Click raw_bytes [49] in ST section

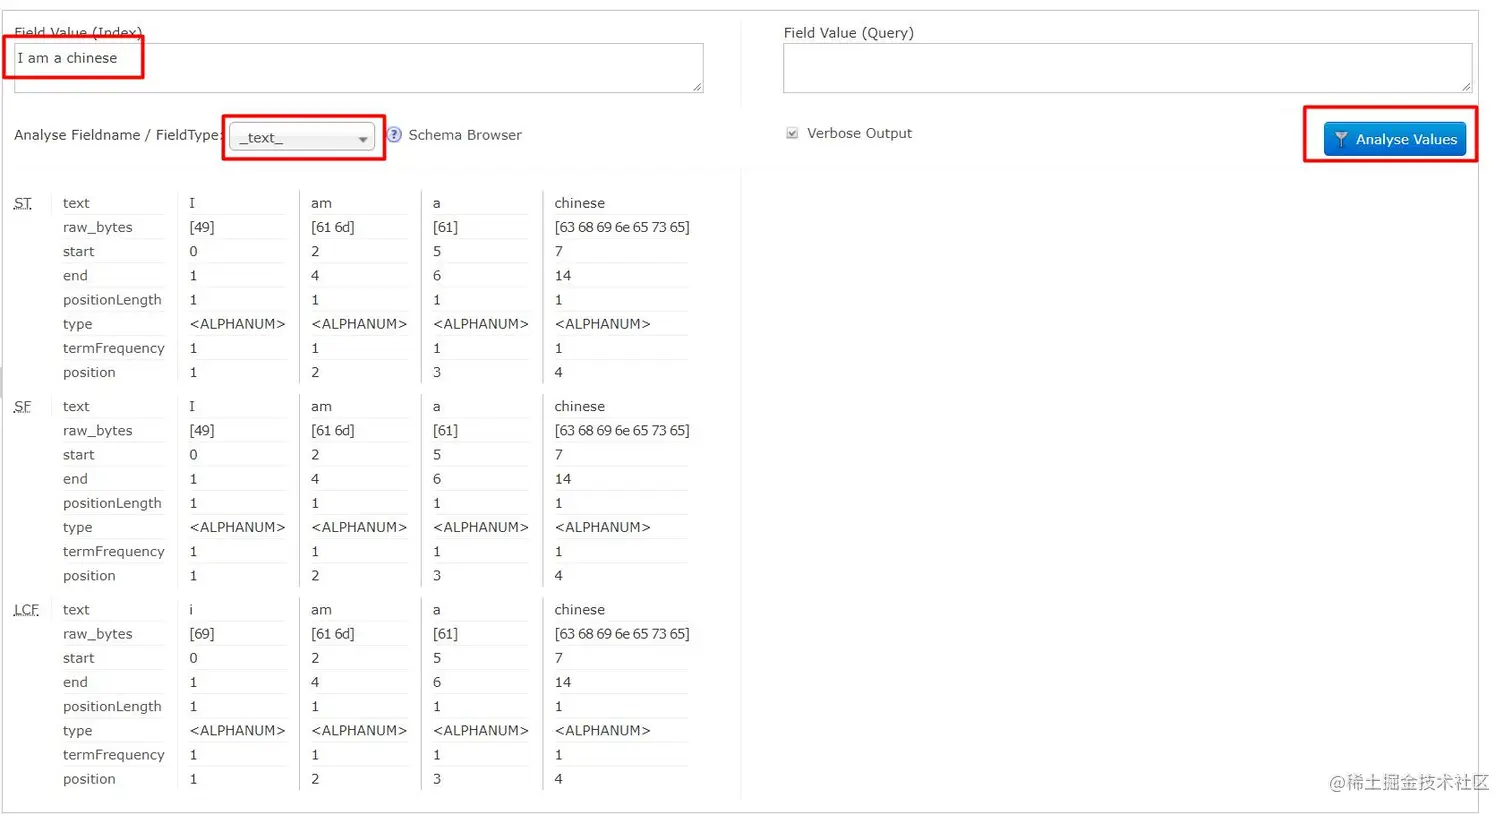pos(202,227)
